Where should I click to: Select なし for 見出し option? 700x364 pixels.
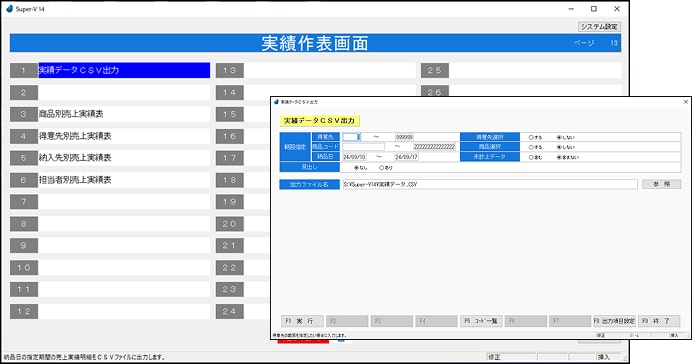(360, 167)
